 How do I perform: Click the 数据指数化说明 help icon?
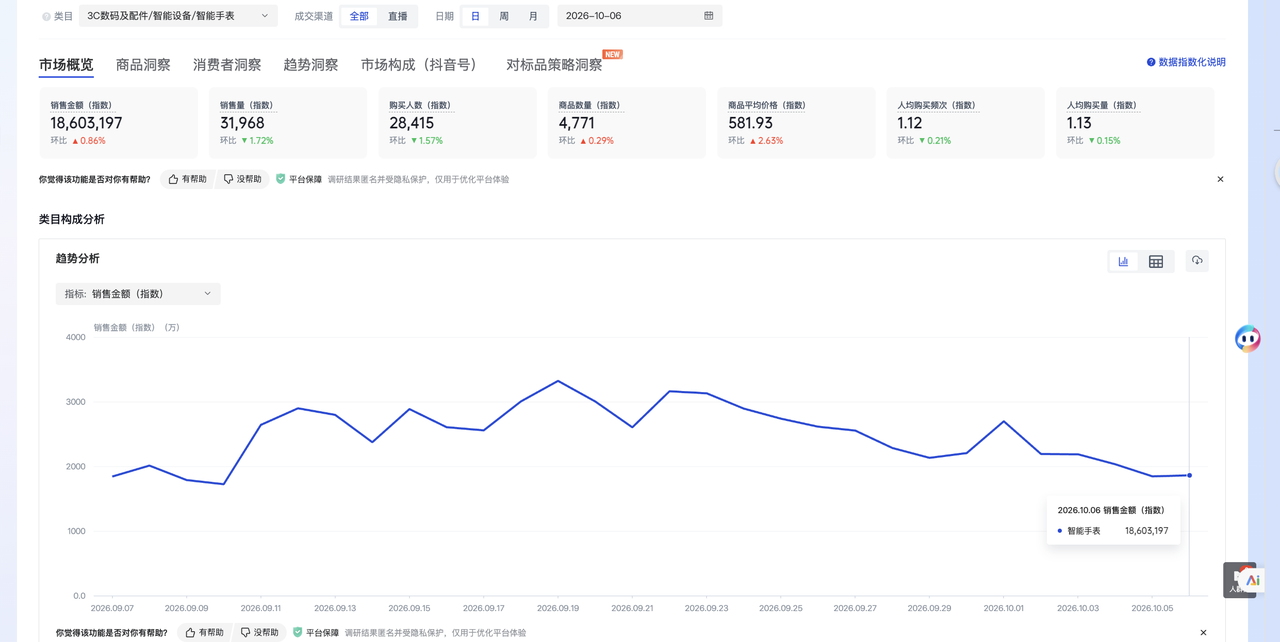pos(1151,62)
